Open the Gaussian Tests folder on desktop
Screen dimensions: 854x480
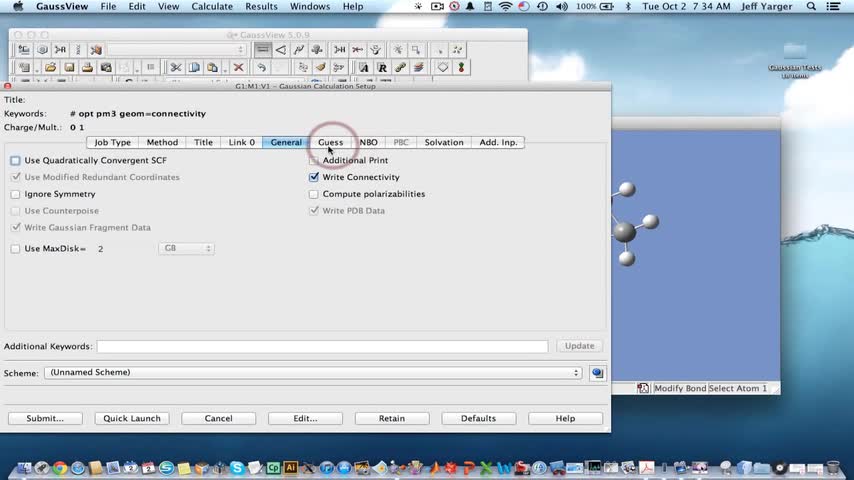795,60
